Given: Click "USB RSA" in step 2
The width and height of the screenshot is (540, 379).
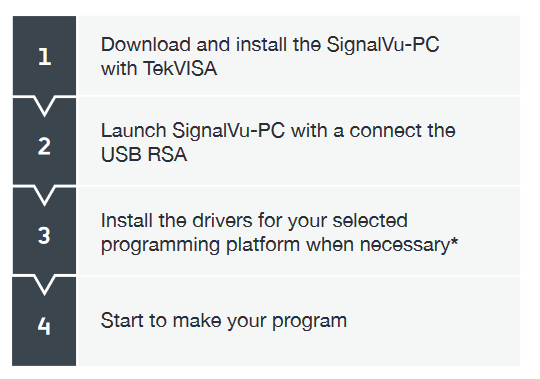Looking at the screenshot, I should (x=144, y=154).
